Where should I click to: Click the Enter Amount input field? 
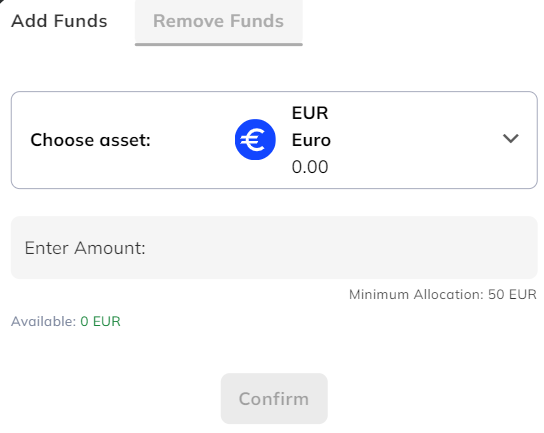tap(274, 247)
